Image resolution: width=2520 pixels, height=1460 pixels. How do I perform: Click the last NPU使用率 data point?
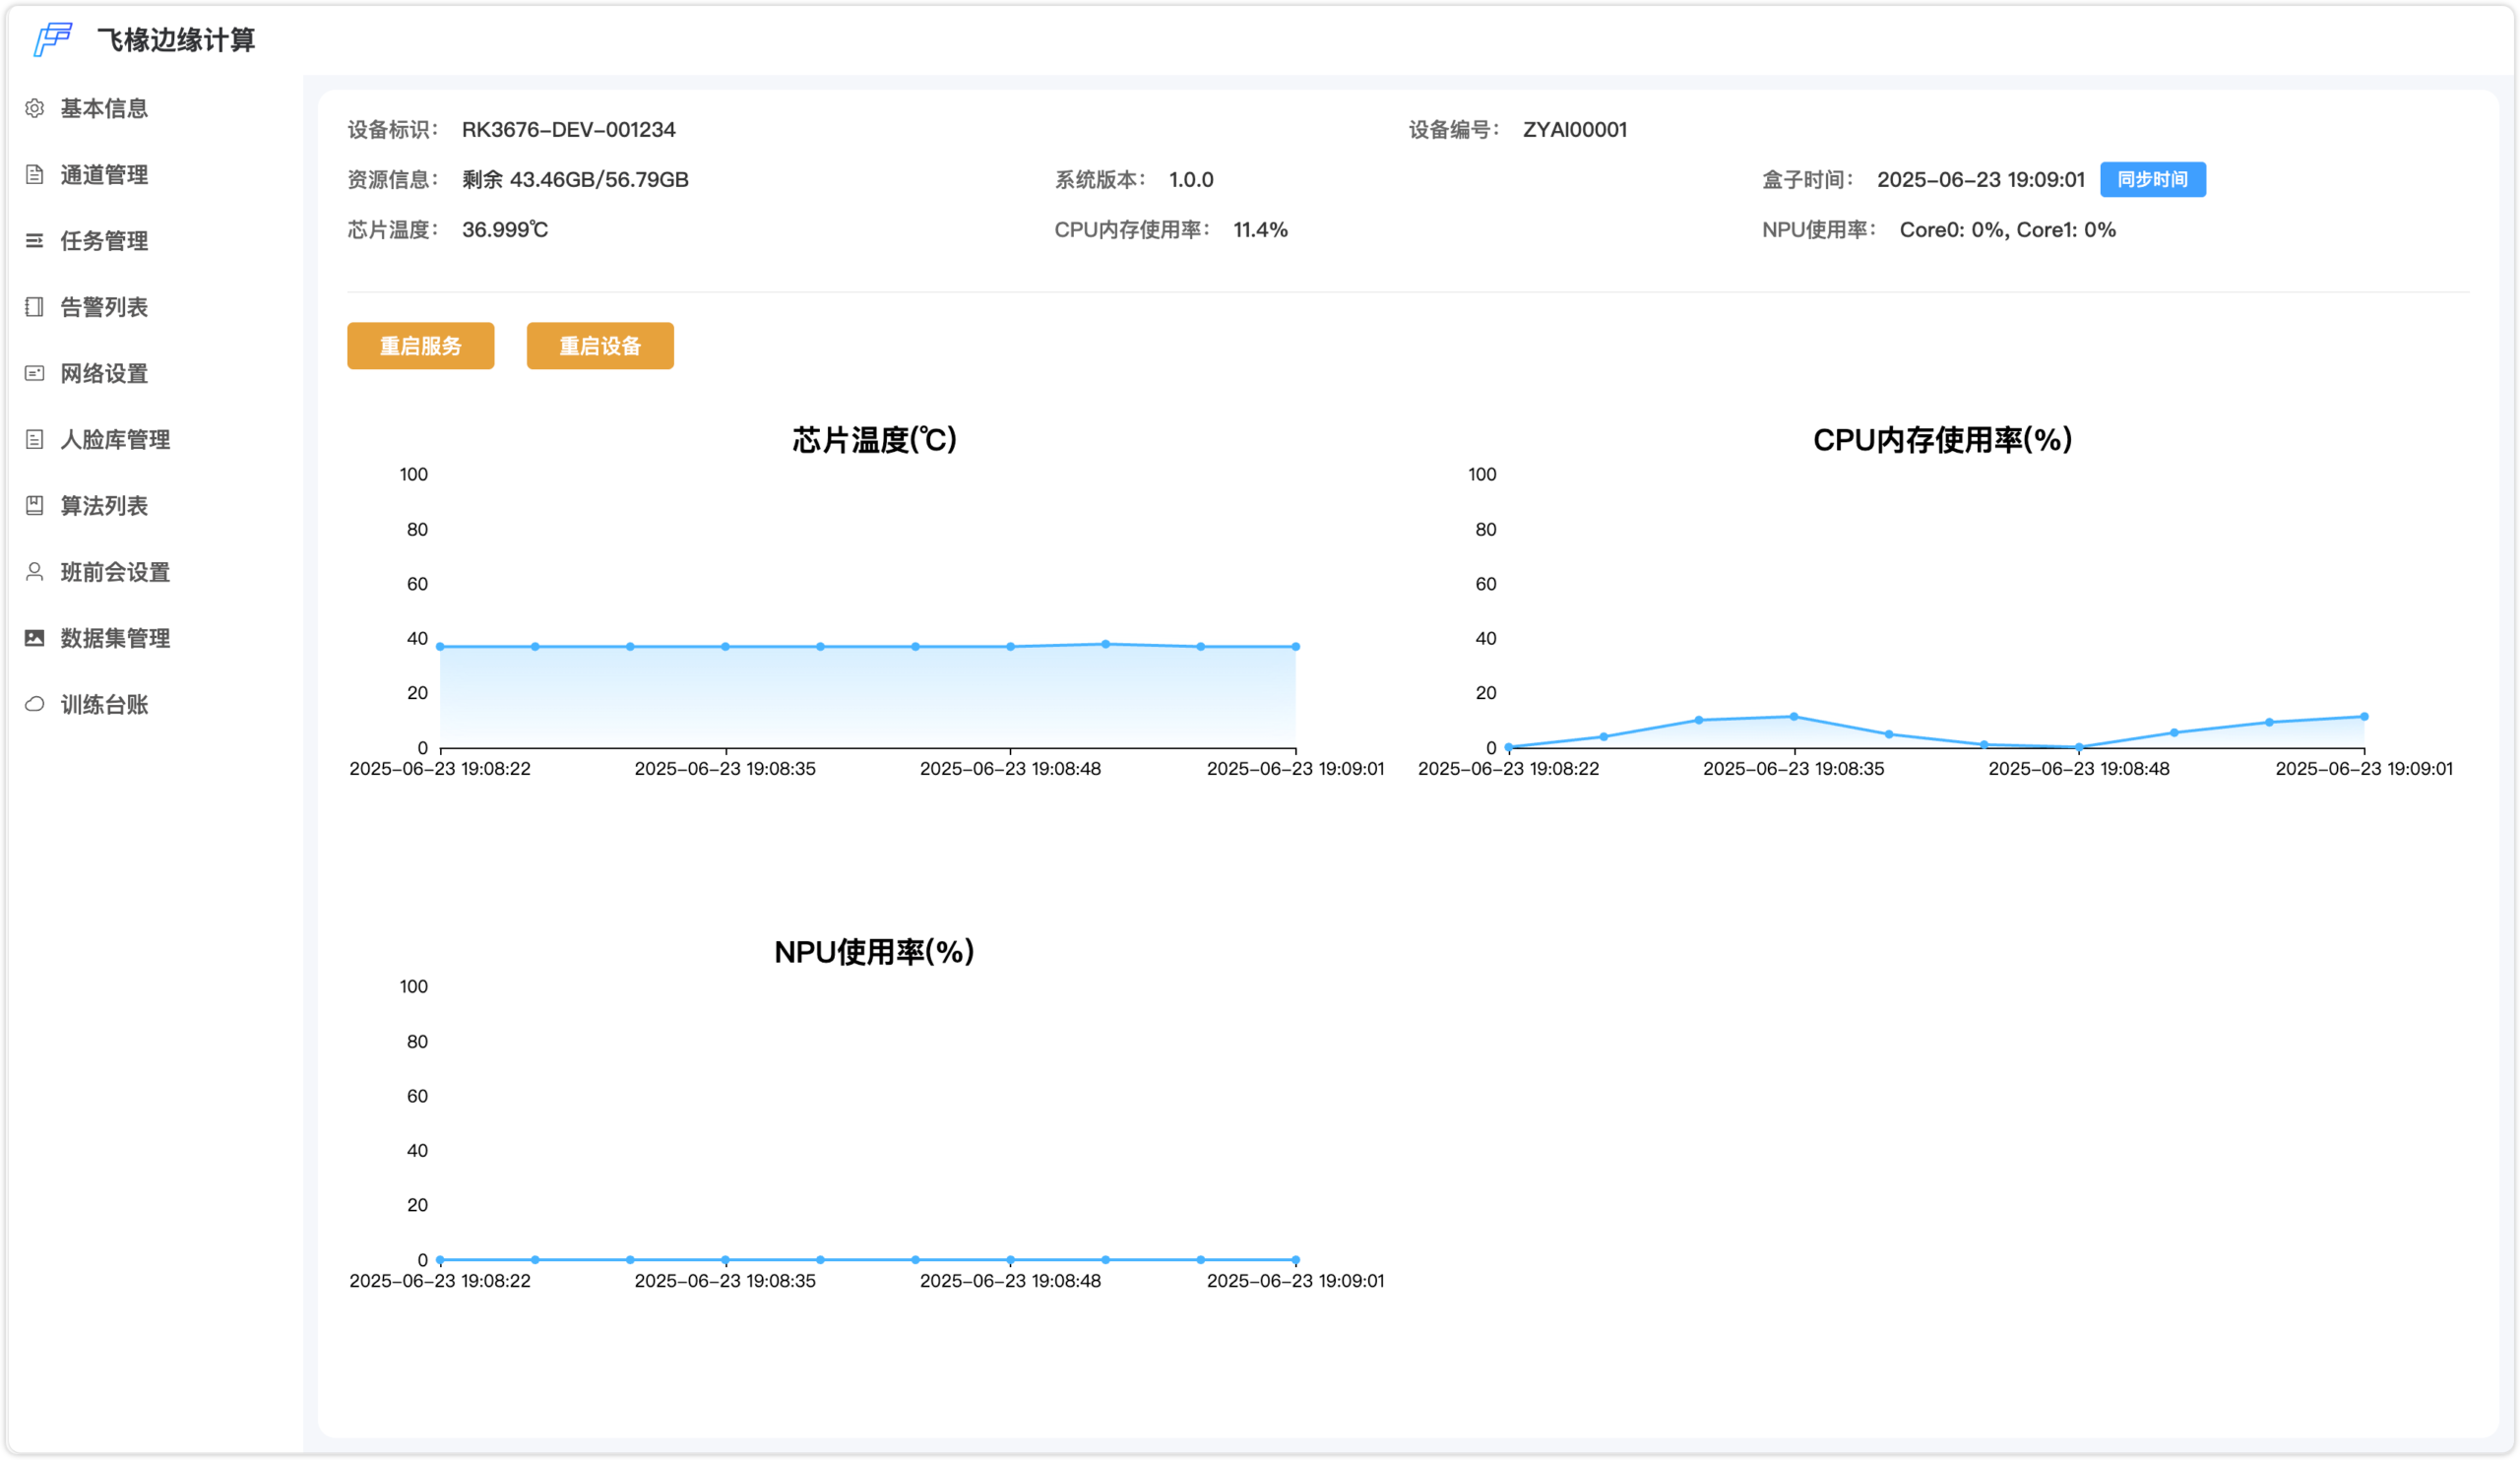(1295, 1260)
